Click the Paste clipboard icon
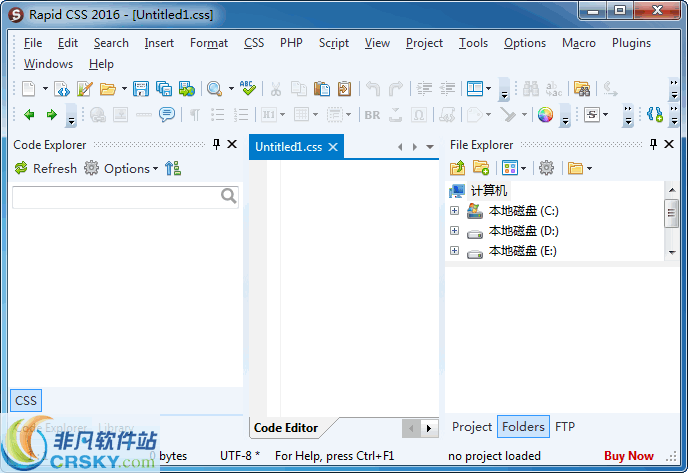This screenshot has width=688, height=473. pyautogui.click(x=322, y=89)
